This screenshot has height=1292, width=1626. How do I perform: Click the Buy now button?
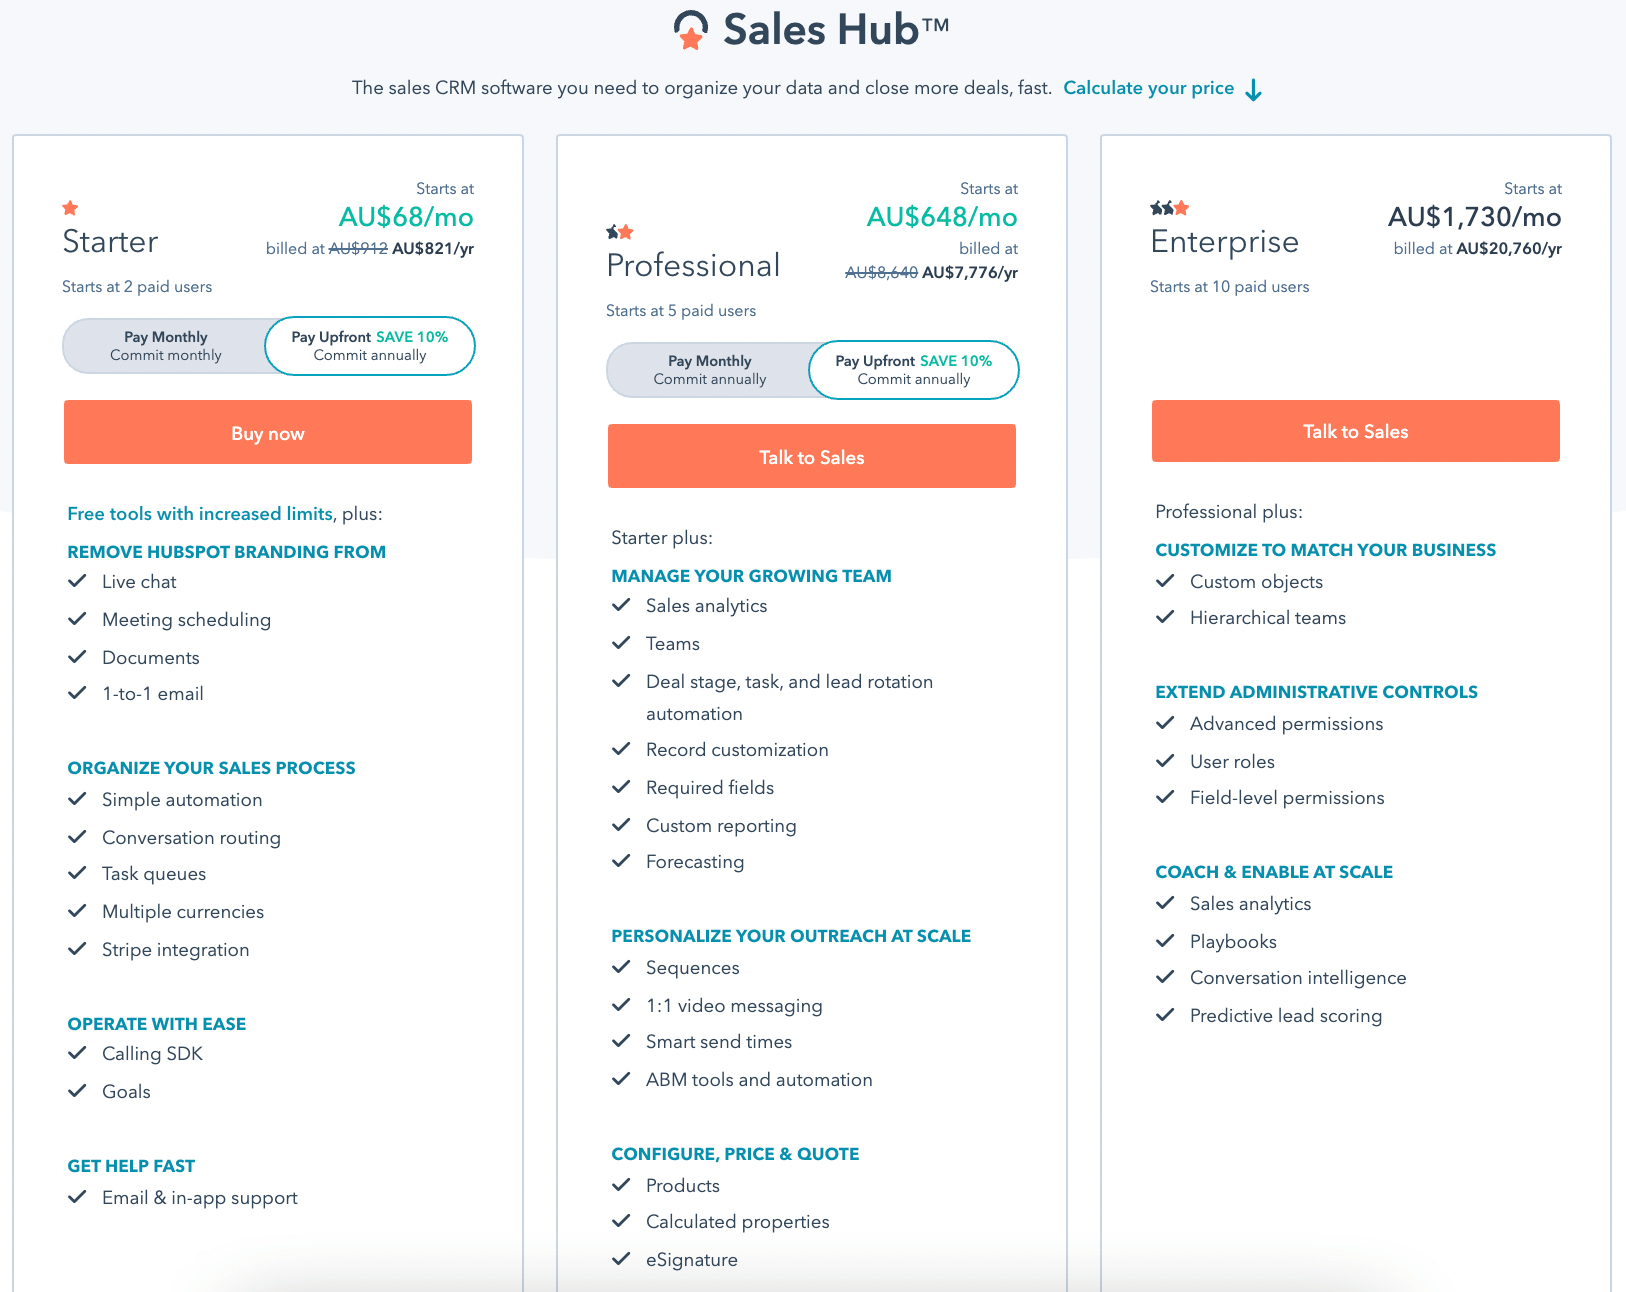point(268,432)
